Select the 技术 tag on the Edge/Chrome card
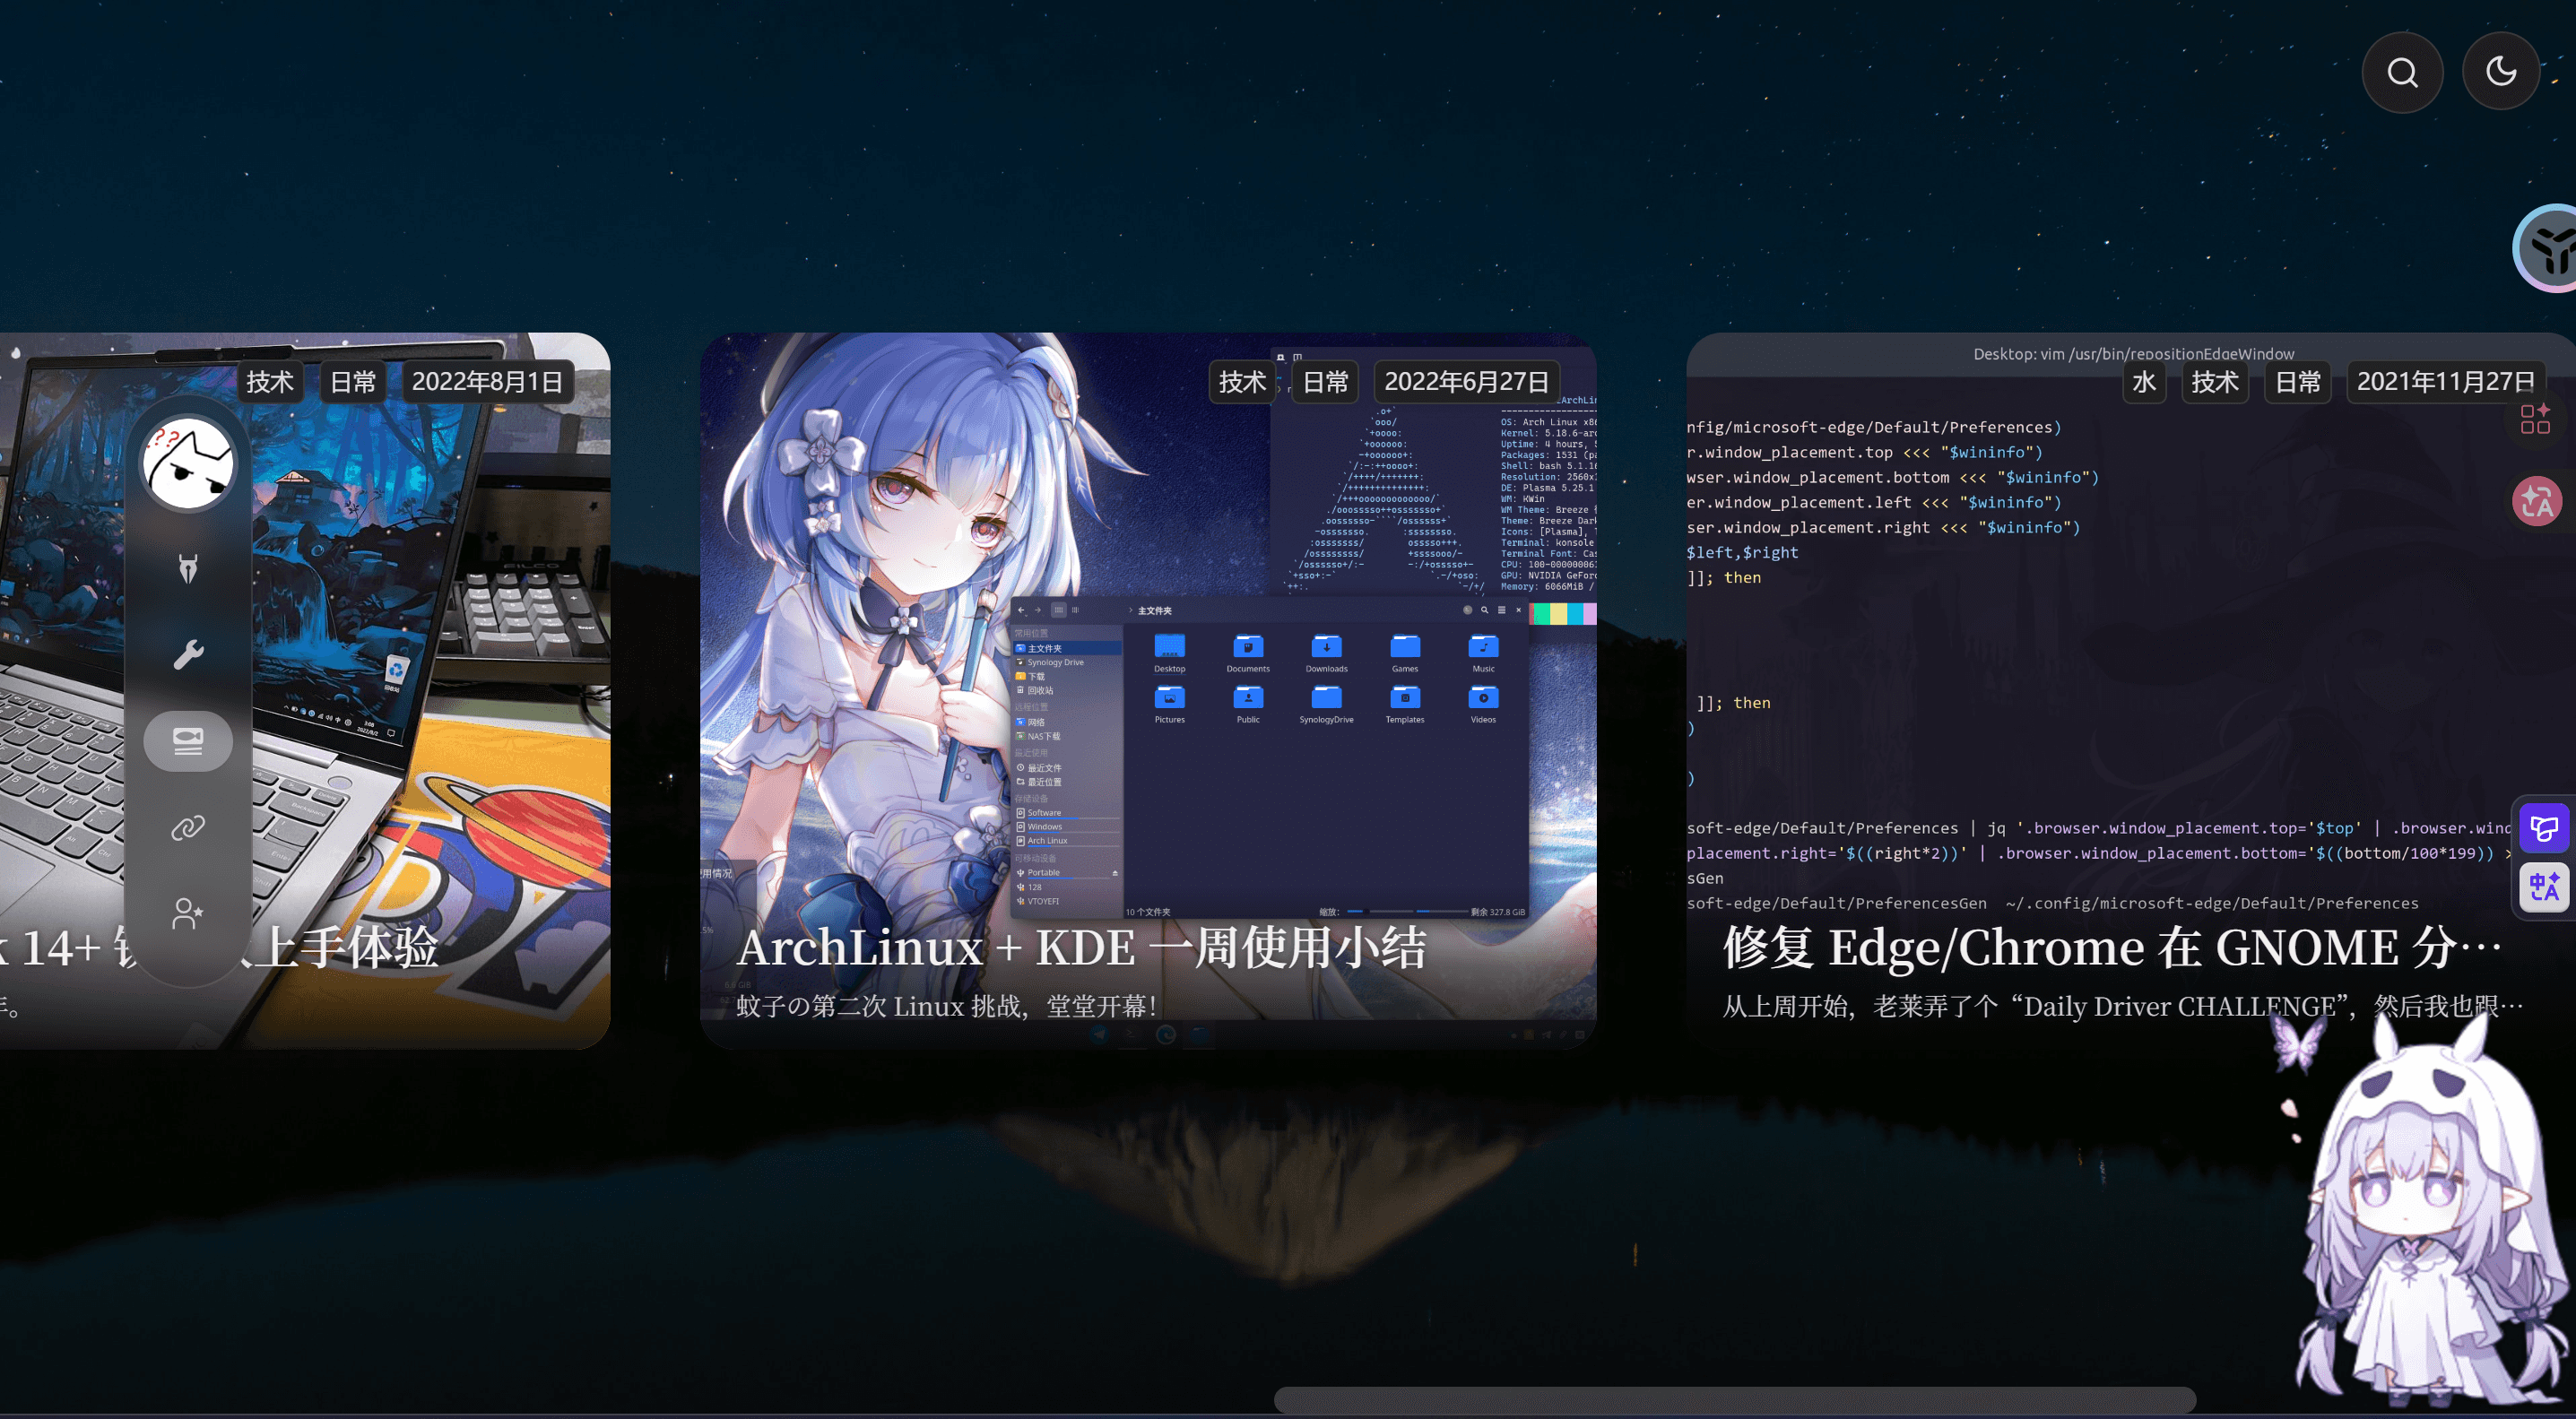Viewport: 2576px width, 1419px height. 2215,382
